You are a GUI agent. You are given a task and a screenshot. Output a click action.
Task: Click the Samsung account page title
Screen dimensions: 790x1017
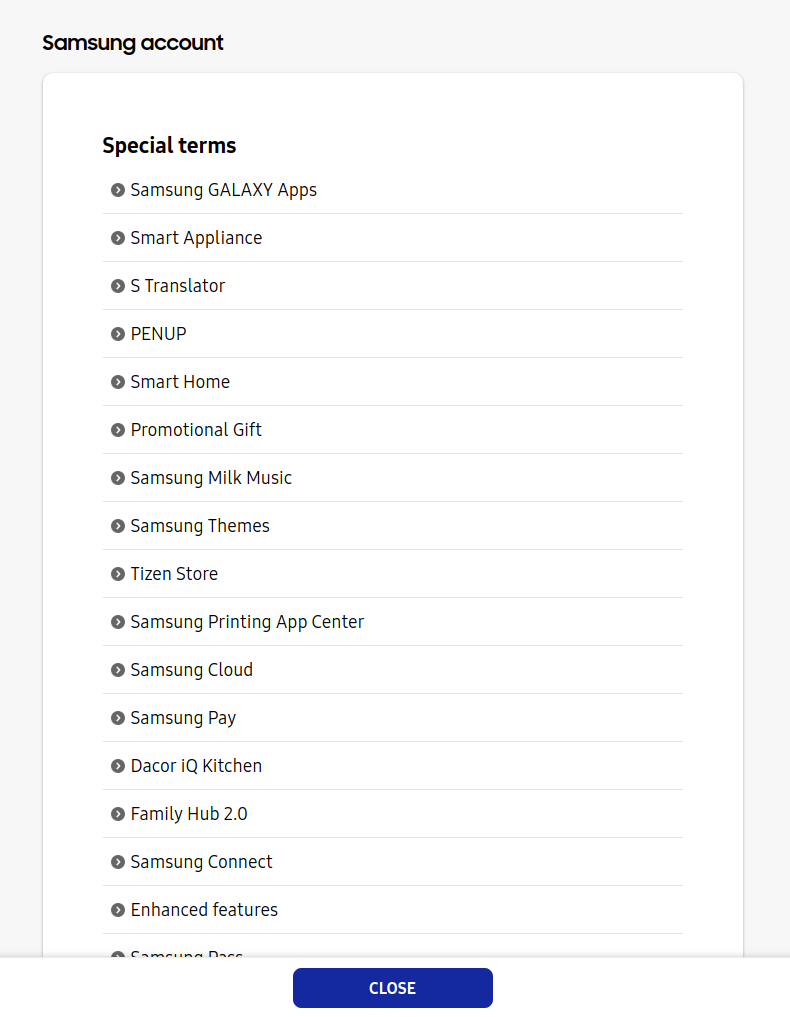click(x=133, y=43)
